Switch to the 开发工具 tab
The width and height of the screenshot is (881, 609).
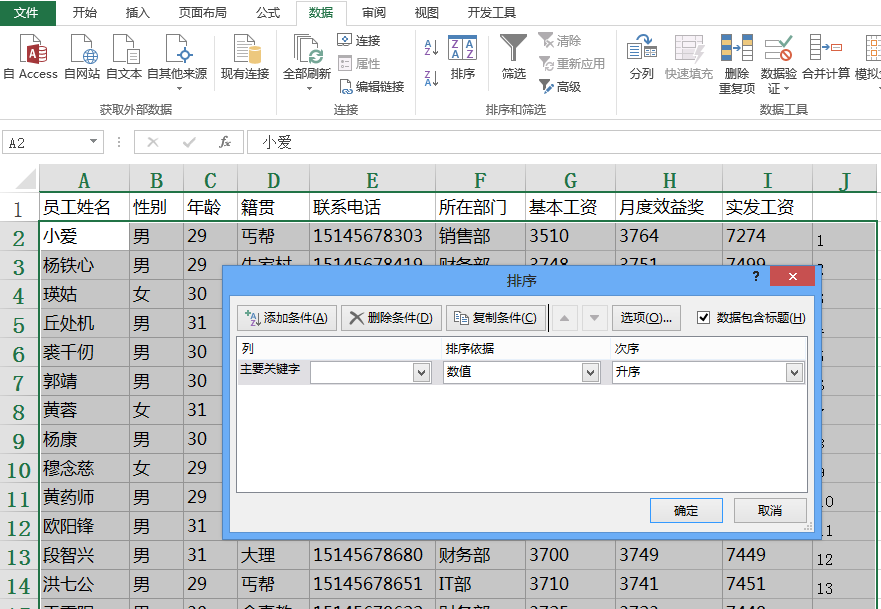pos(492,12)
